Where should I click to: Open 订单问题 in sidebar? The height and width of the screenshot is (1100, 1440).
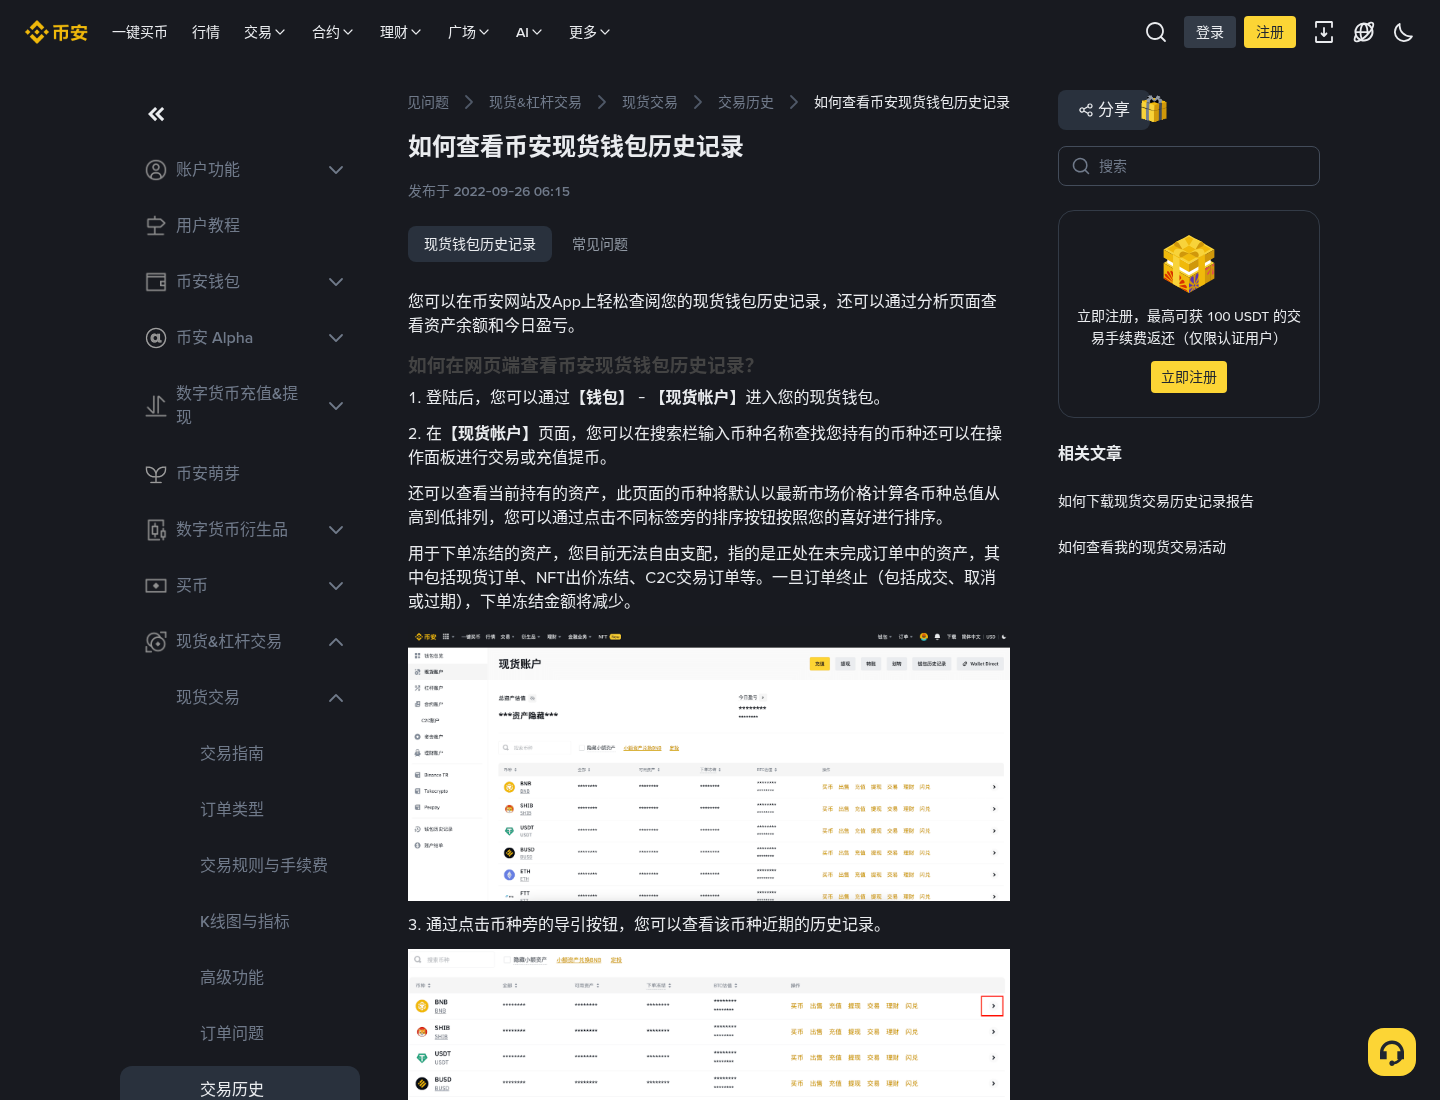(x=232, y=1033)
